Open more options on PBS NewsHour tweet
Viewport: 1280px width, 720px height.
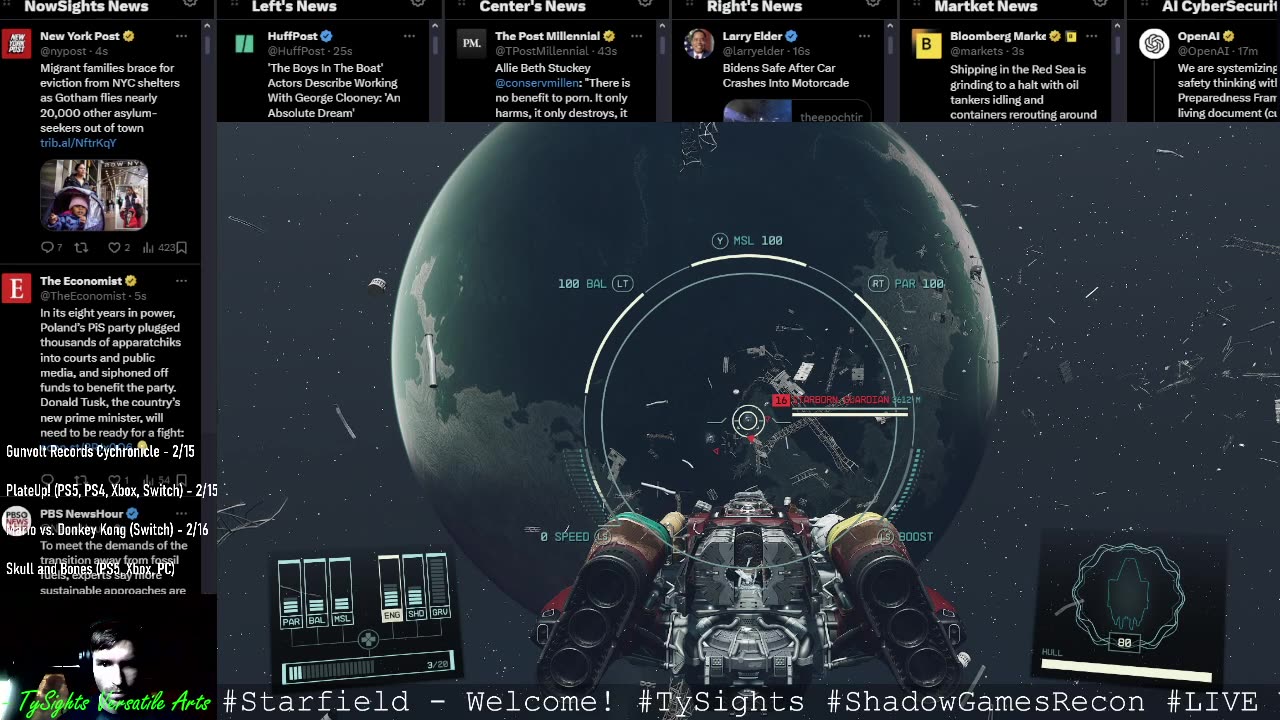pyautogui.click(x=181, y=514)
